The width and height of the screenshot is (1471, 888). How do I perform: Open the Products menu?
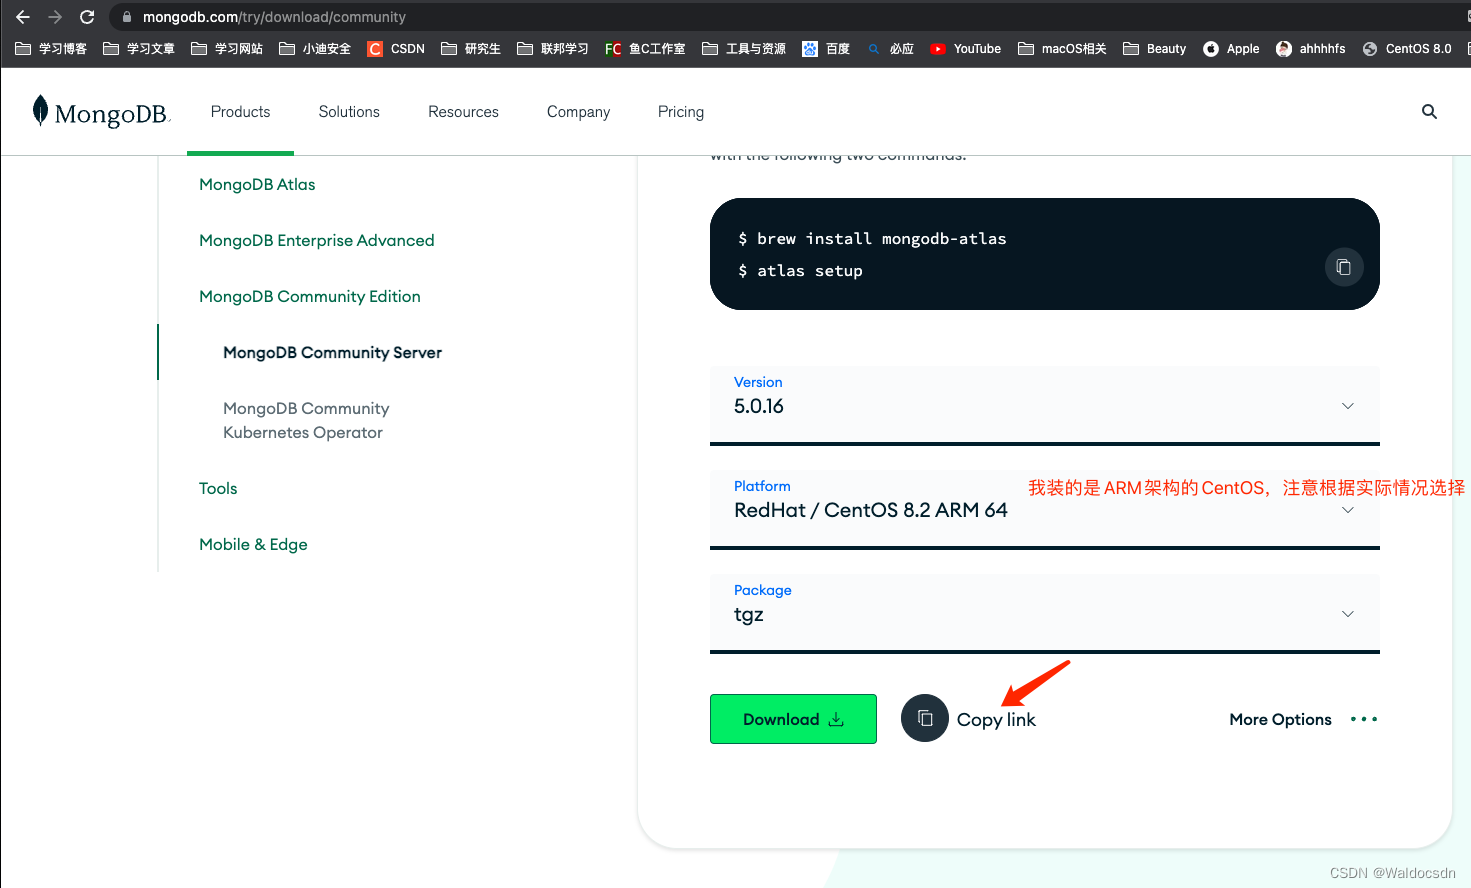240,112
